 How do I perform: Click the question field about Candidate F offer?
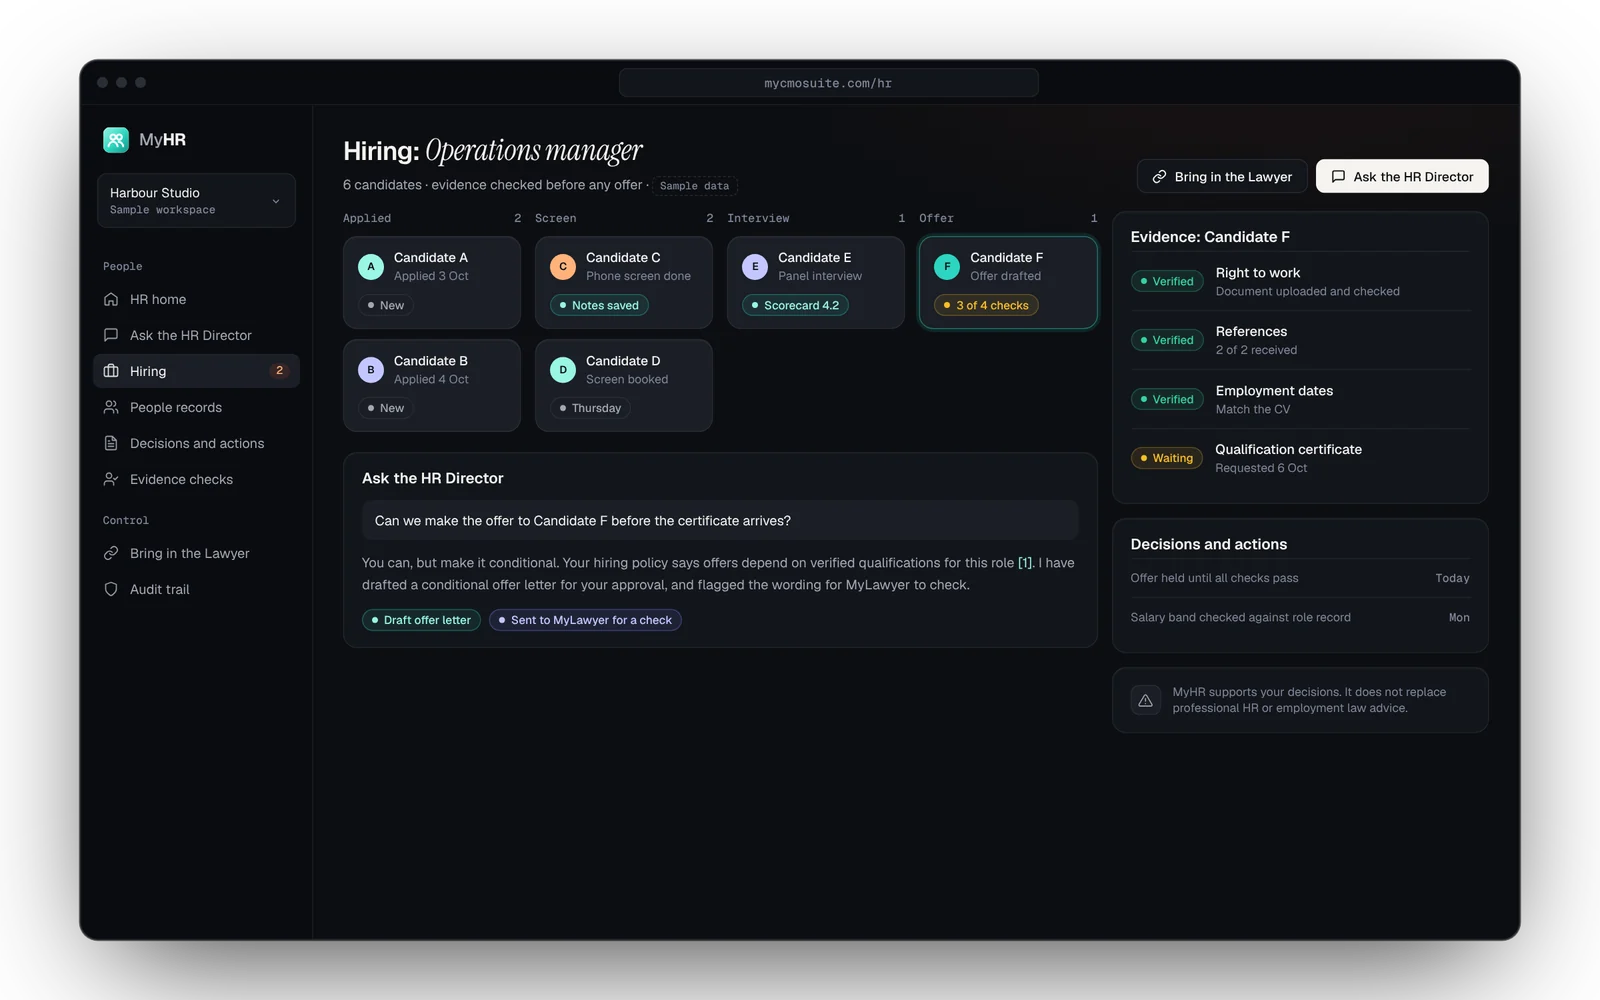(720, 521)
